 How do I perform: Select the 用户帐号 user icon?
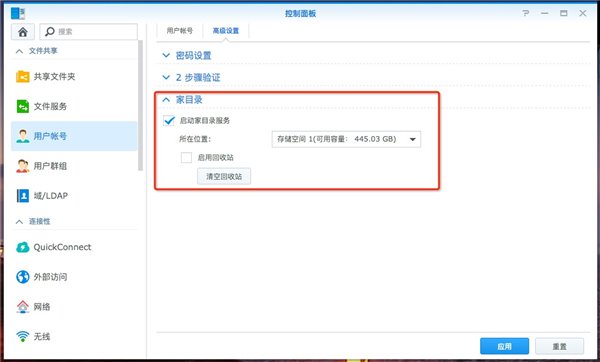coord(23,136)
